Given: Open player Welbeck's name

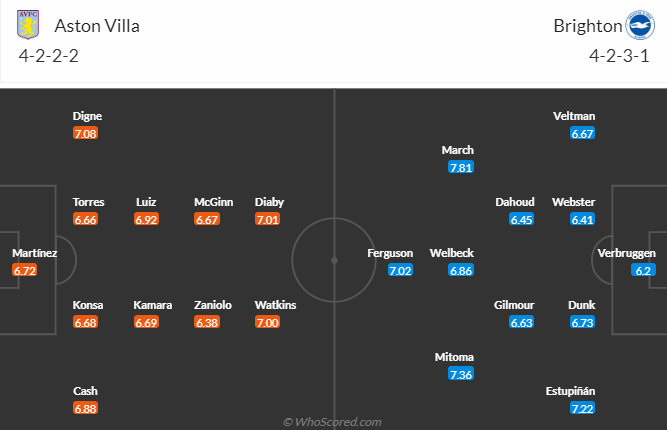Looking at the screenshot, I should coord(451,253).
